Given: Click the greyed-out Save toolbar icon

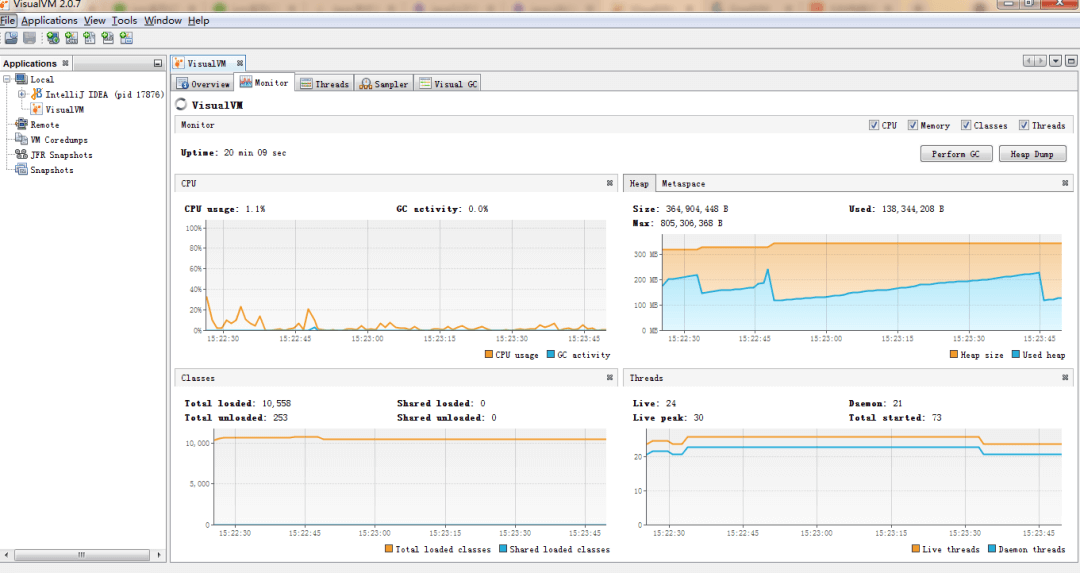Looking at the screenshot, I should [x=29, y=38].
